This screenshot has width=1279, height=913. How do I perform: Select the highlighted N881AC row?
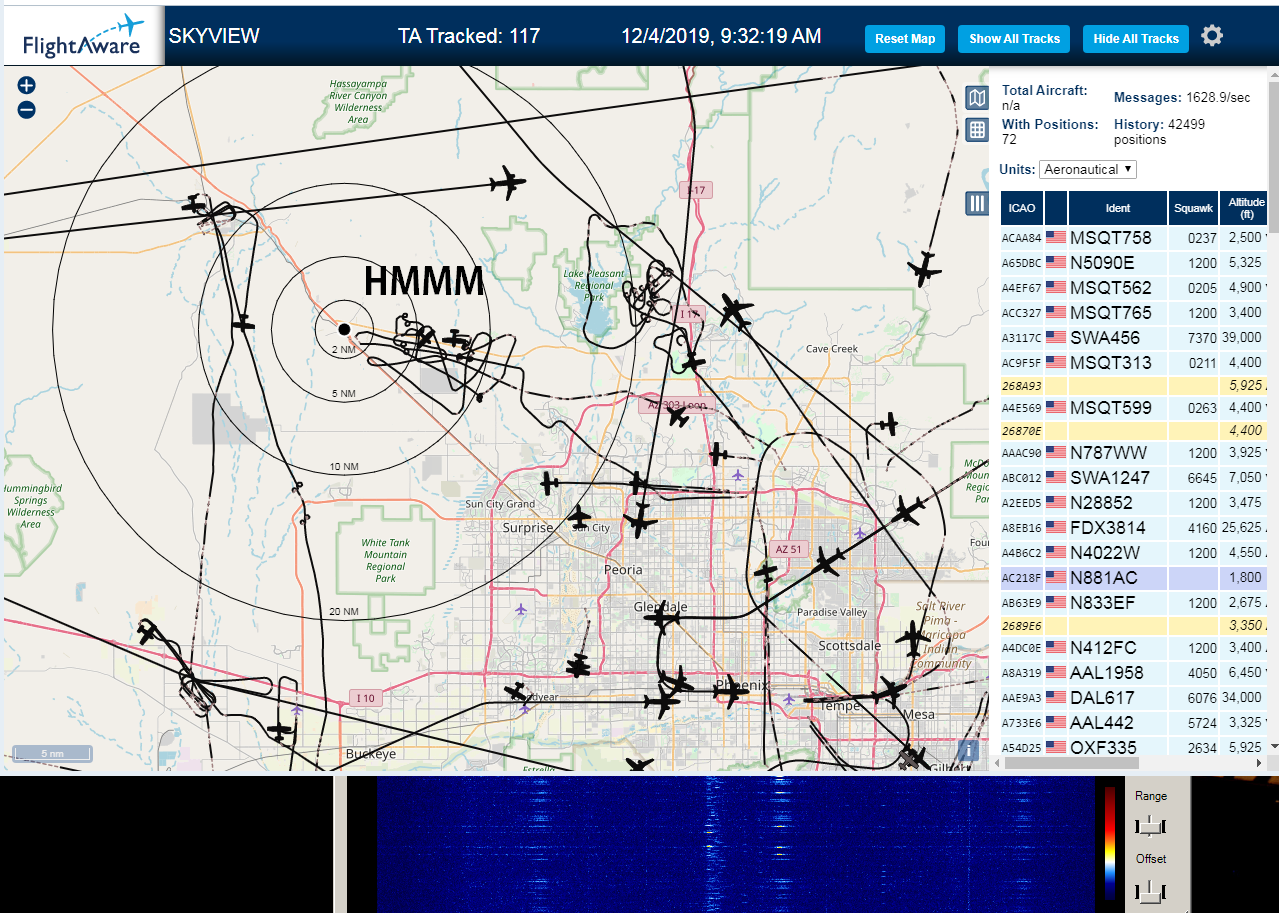coord(1134,578)
